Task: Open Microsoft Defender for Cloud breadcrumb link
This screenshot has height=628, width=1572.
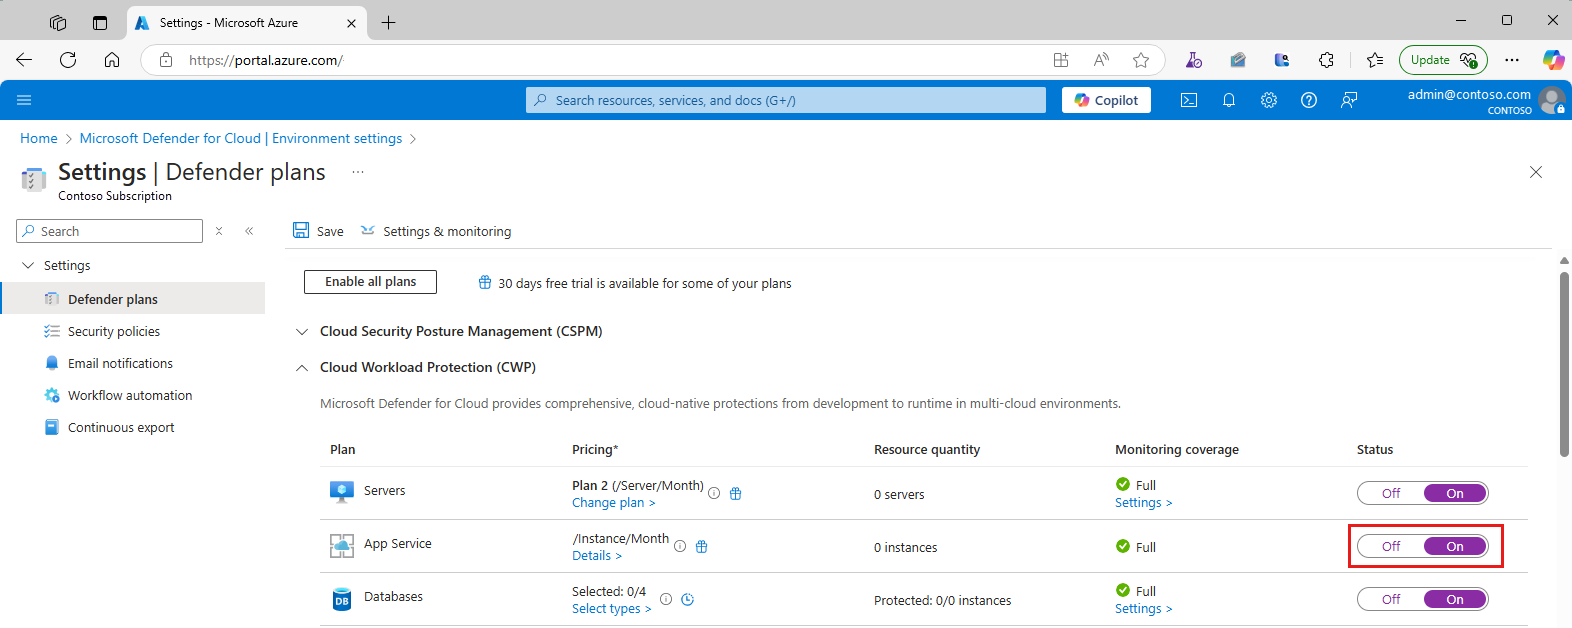Action: click(241, 138)
